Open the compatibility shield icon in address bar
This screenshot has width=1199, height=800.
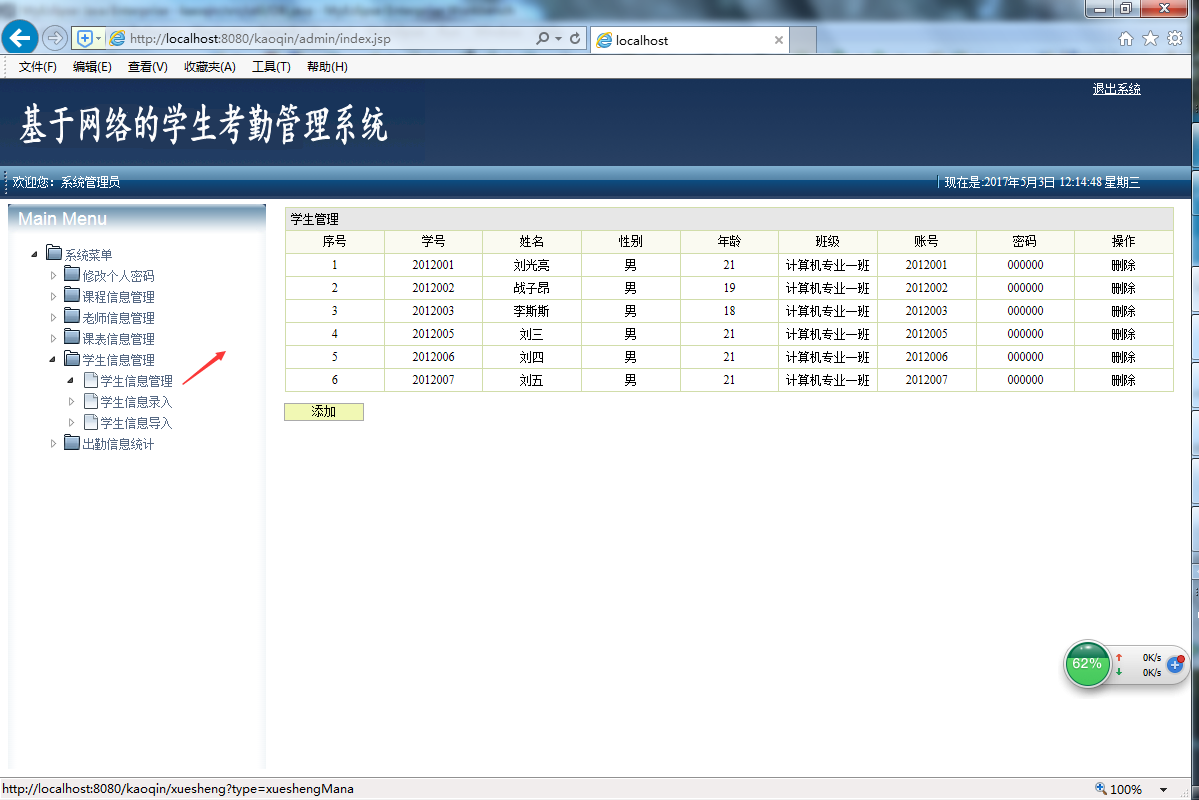pos(85,38)
